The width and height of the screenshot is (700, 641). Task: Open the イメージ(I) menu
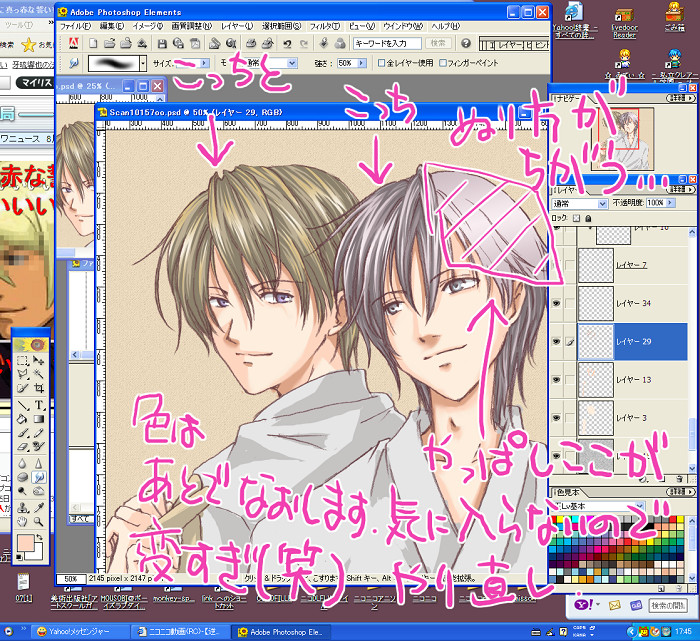148,26
